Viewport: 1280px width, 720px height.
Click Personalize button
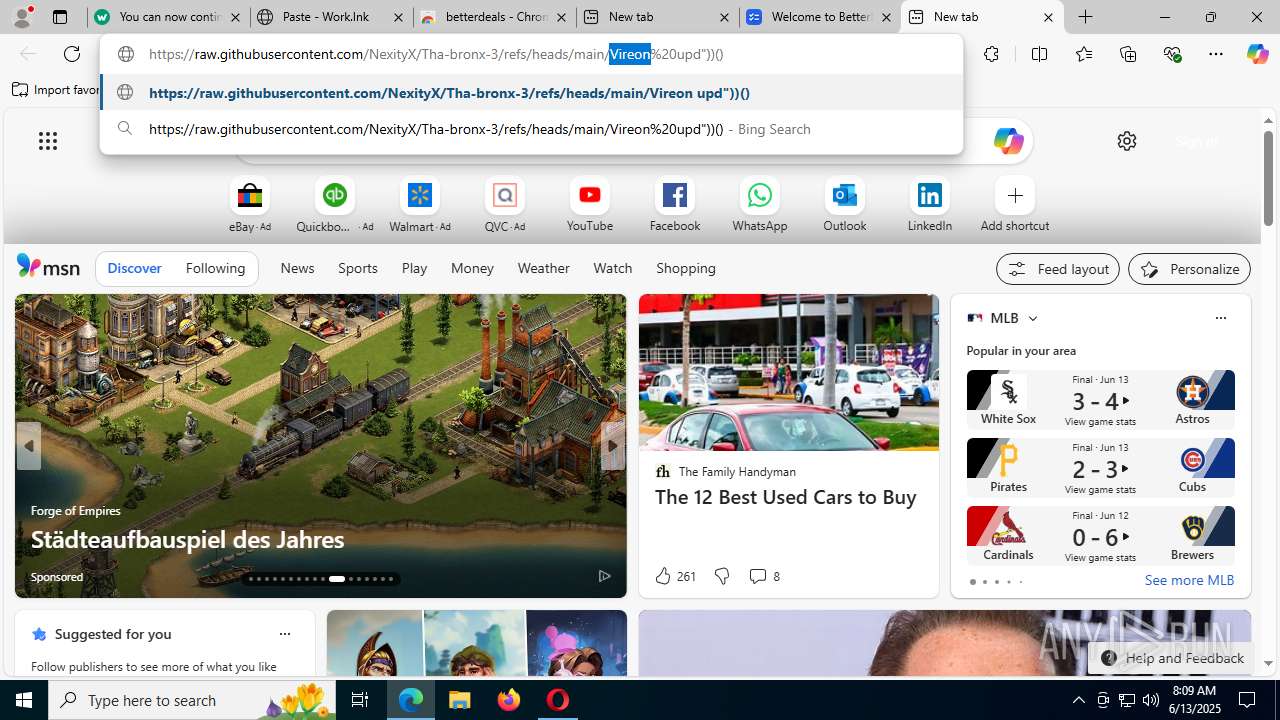click(x=1189, y=269)
